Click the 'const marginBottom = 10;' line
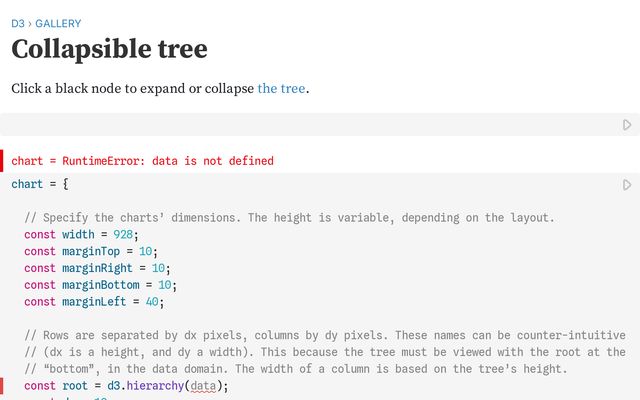This screenshot has width=640, height=400. [100, 285]
